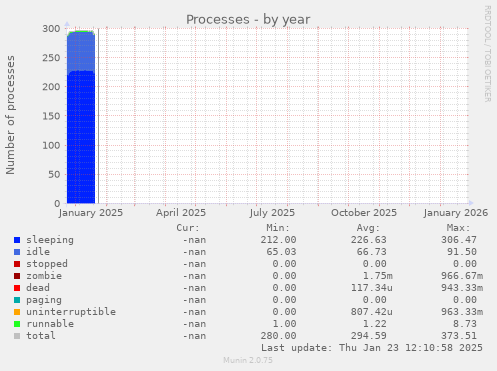
Task: Click total max value 373.51
Action: [459, 336]
